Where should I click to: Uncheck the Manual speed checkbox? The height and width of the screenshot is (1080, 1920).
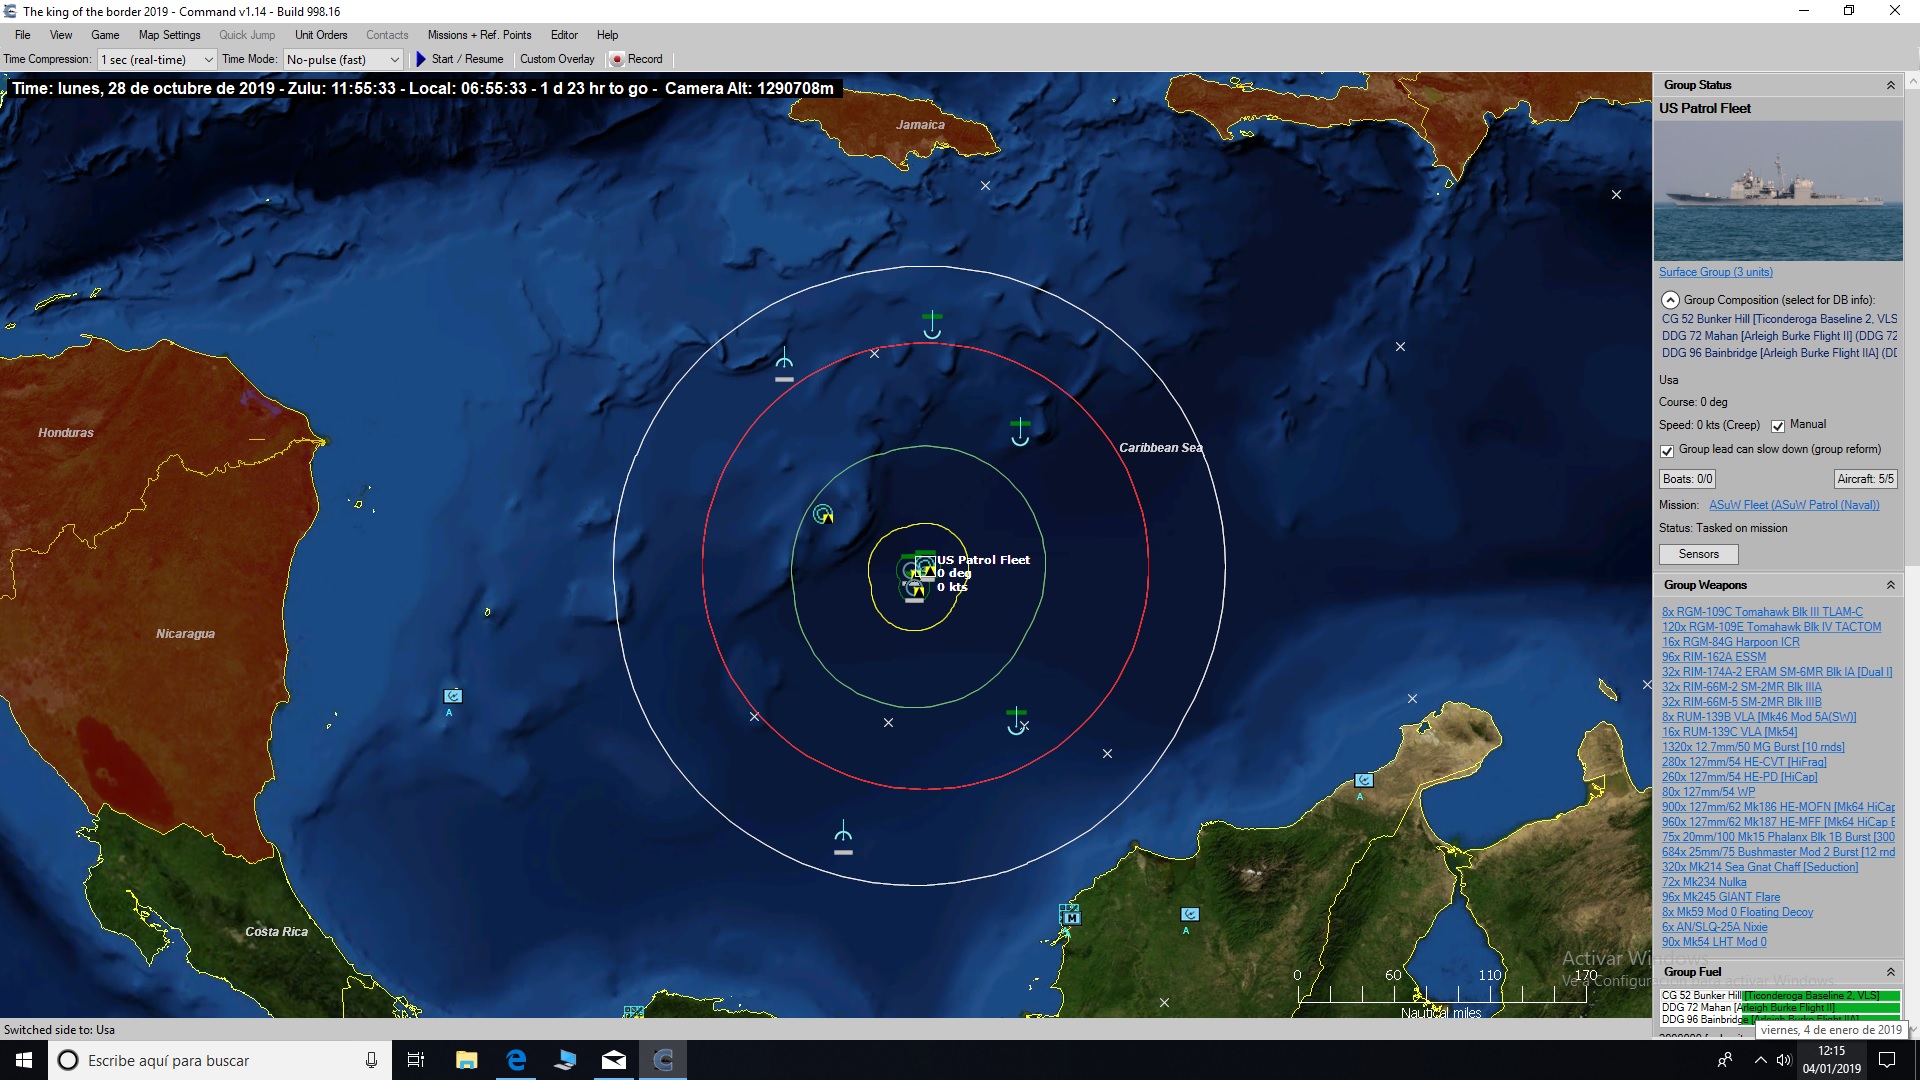pyautogui.click(x=1777, y=425)
